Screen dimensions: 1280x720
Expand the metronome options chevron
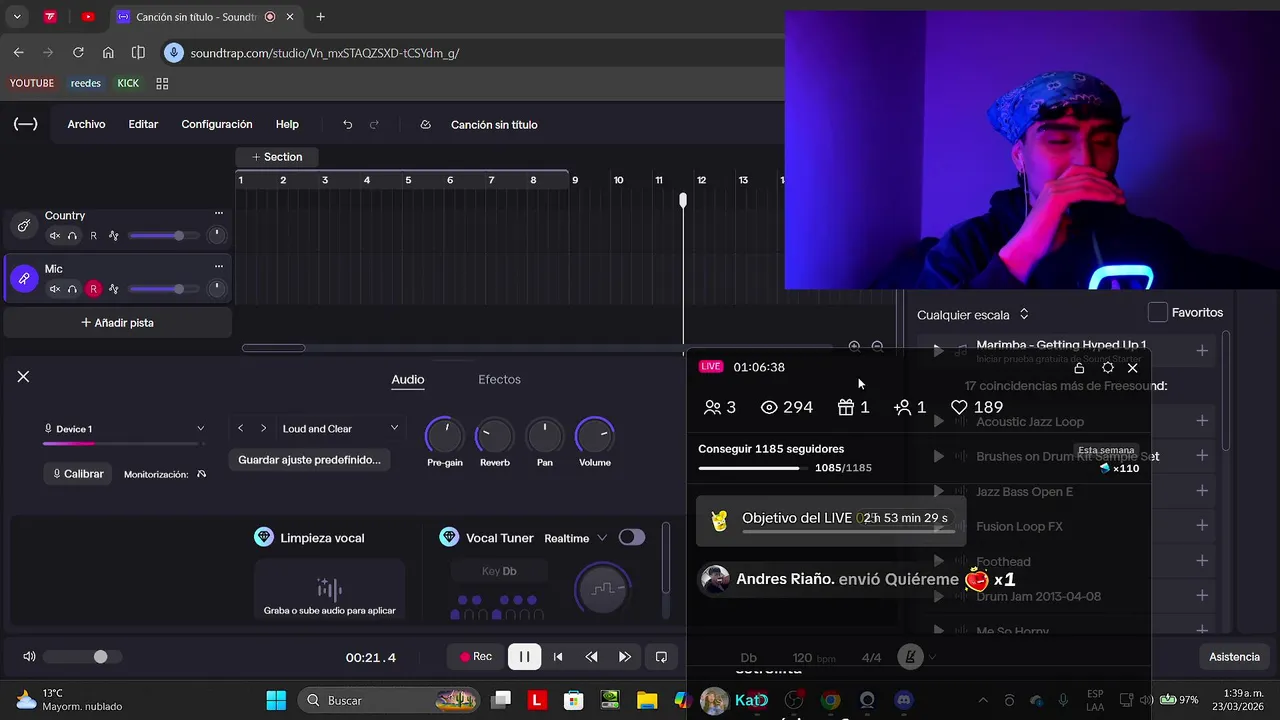coord(932,657)
